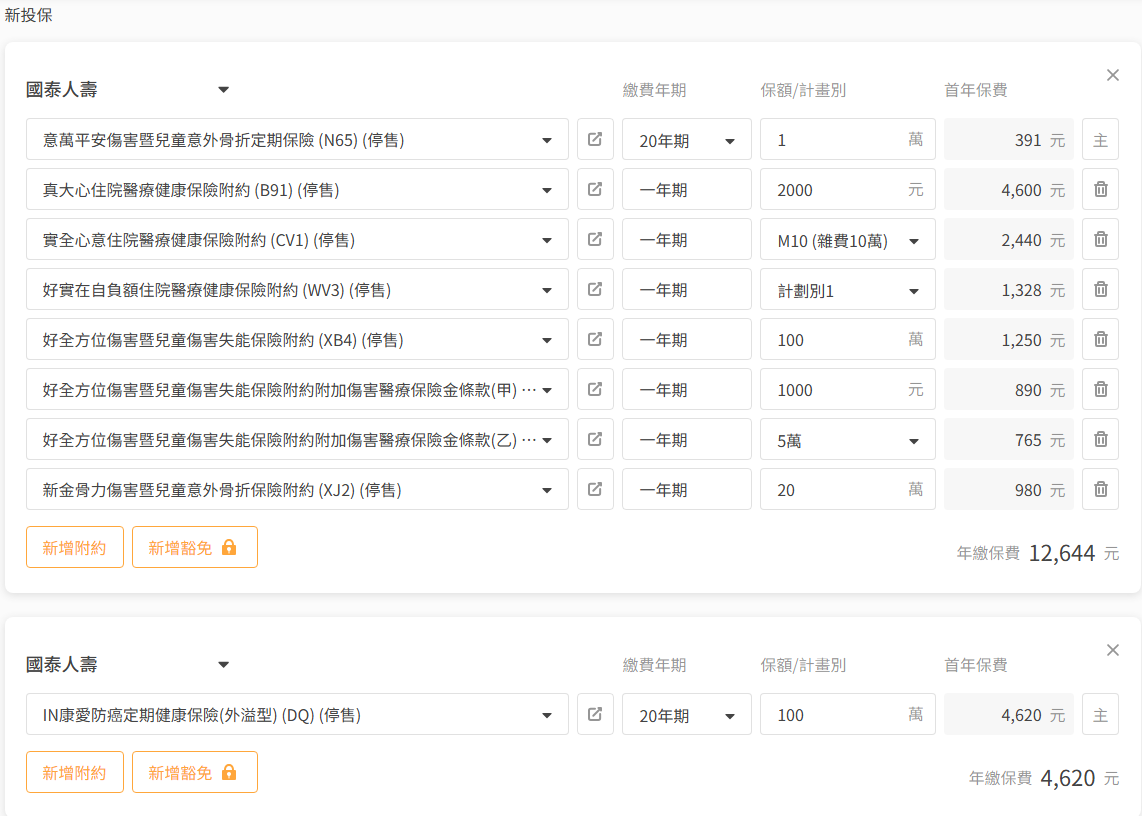Close the first 國泰人壽 policy card
The image size is (1142, 816).
[x=1113, y=75]
